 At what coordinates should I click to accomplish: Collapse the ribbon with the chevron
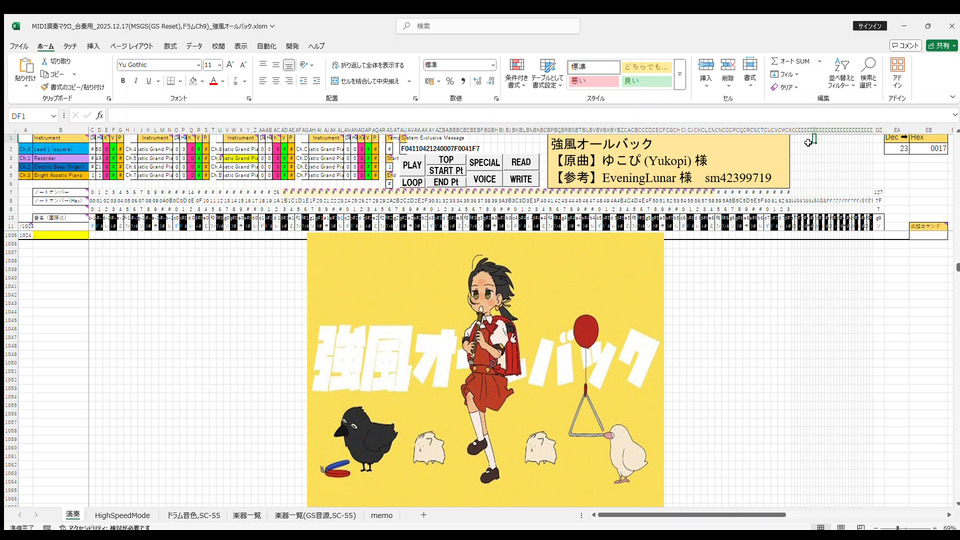(x=952, y=97)
